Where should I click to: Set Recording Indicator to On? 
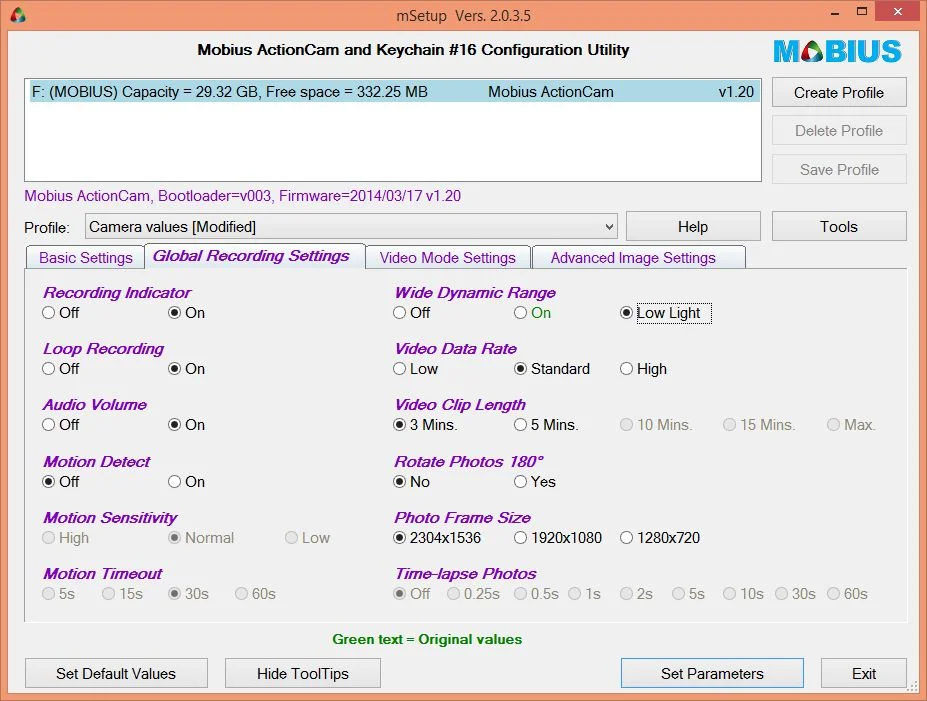(187, 313)
